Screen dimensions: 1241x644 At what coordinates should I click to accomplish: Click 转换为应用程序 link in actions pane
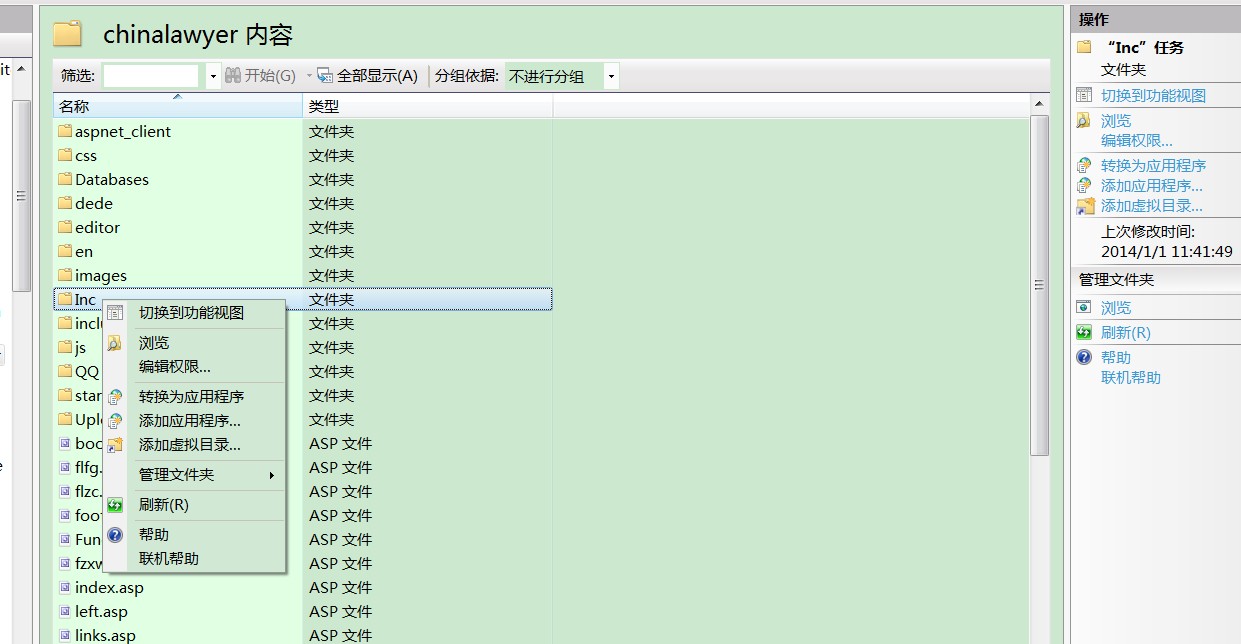1153,165
